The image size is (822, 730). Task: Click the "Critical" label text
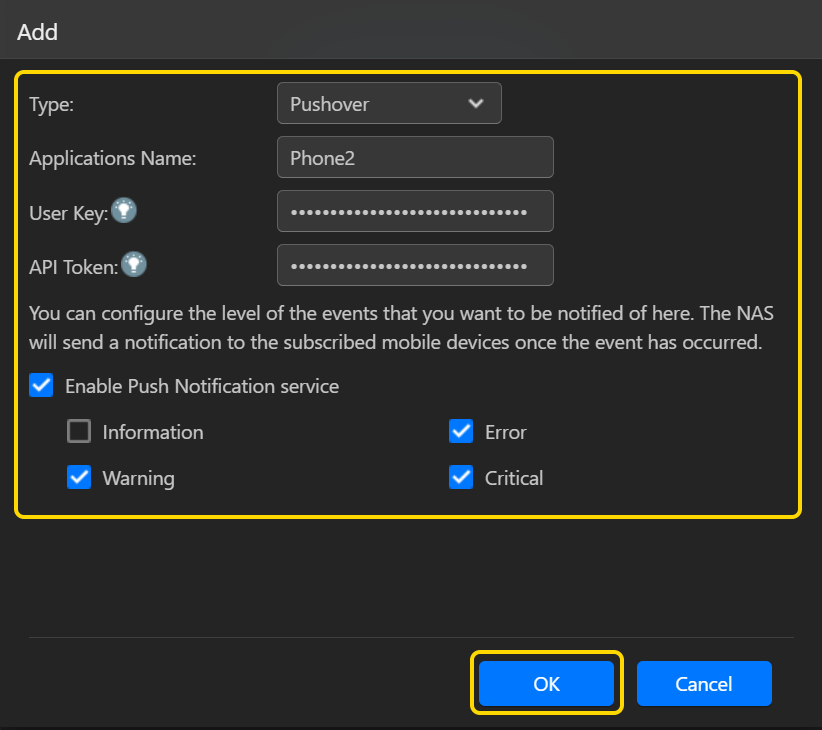point(514,478)
